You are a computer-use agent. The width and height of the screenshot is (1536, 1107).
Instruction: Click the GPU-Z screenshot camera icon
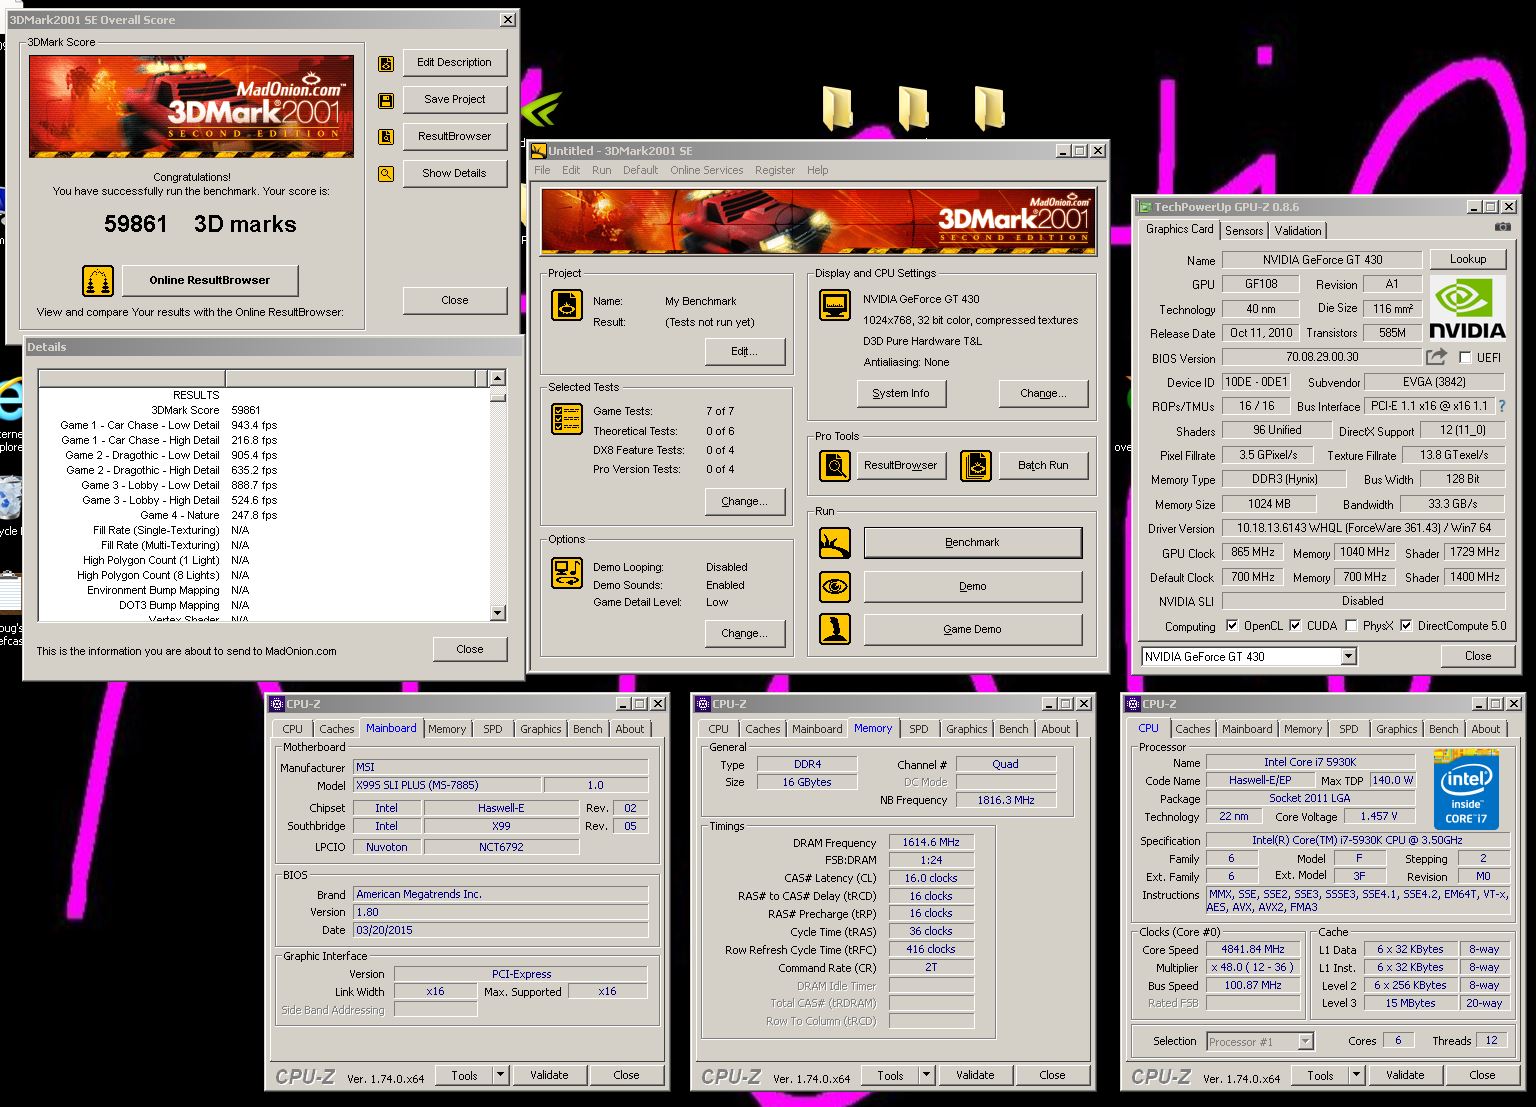(1502, 228)
